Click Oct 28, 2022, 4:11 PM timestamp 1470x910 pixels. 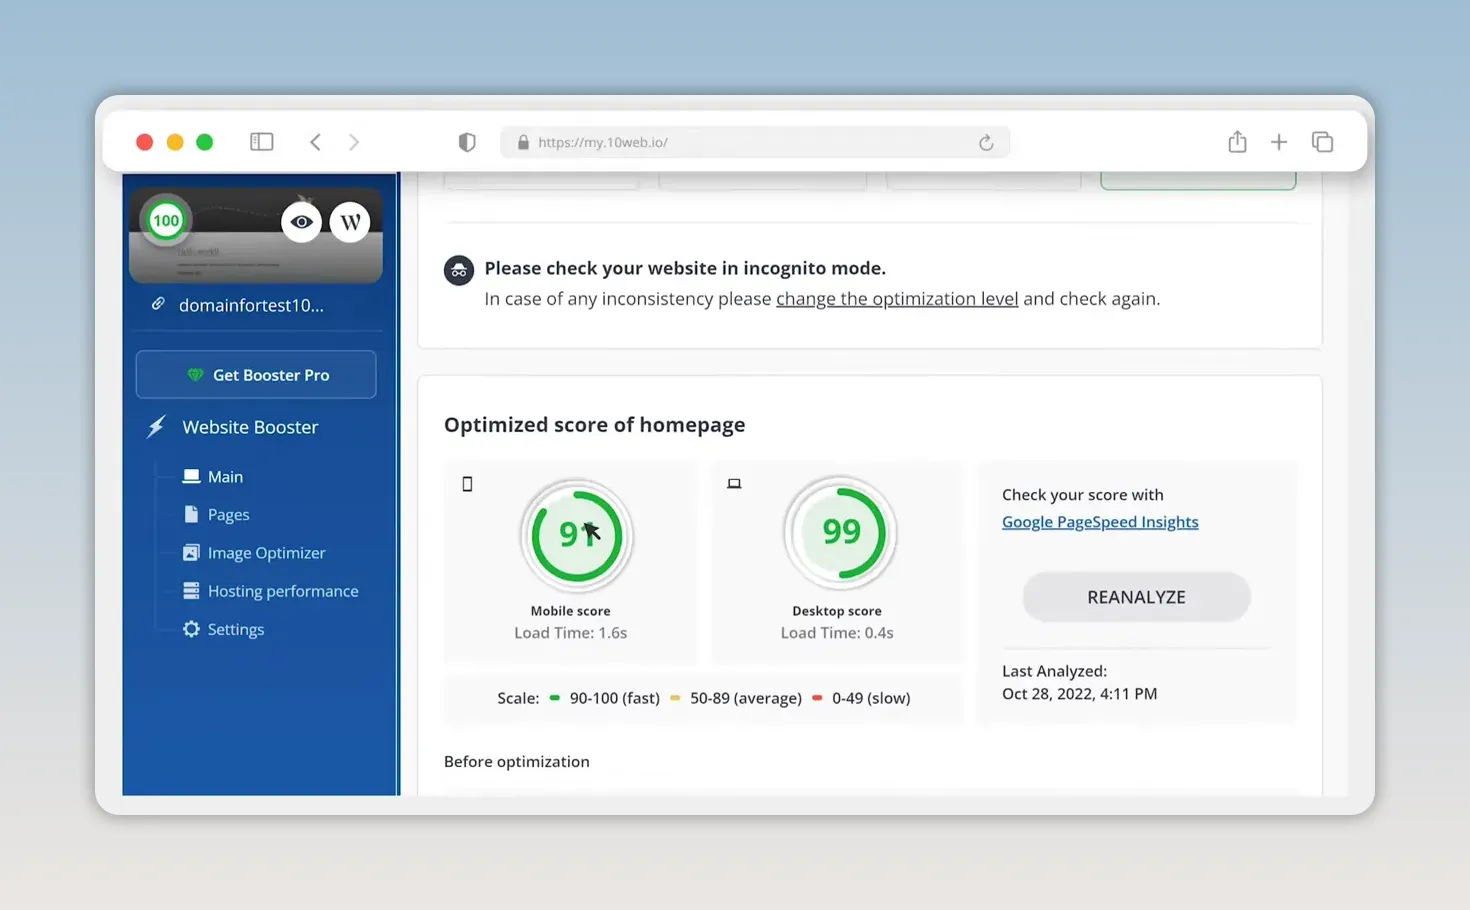point(1079,694)
